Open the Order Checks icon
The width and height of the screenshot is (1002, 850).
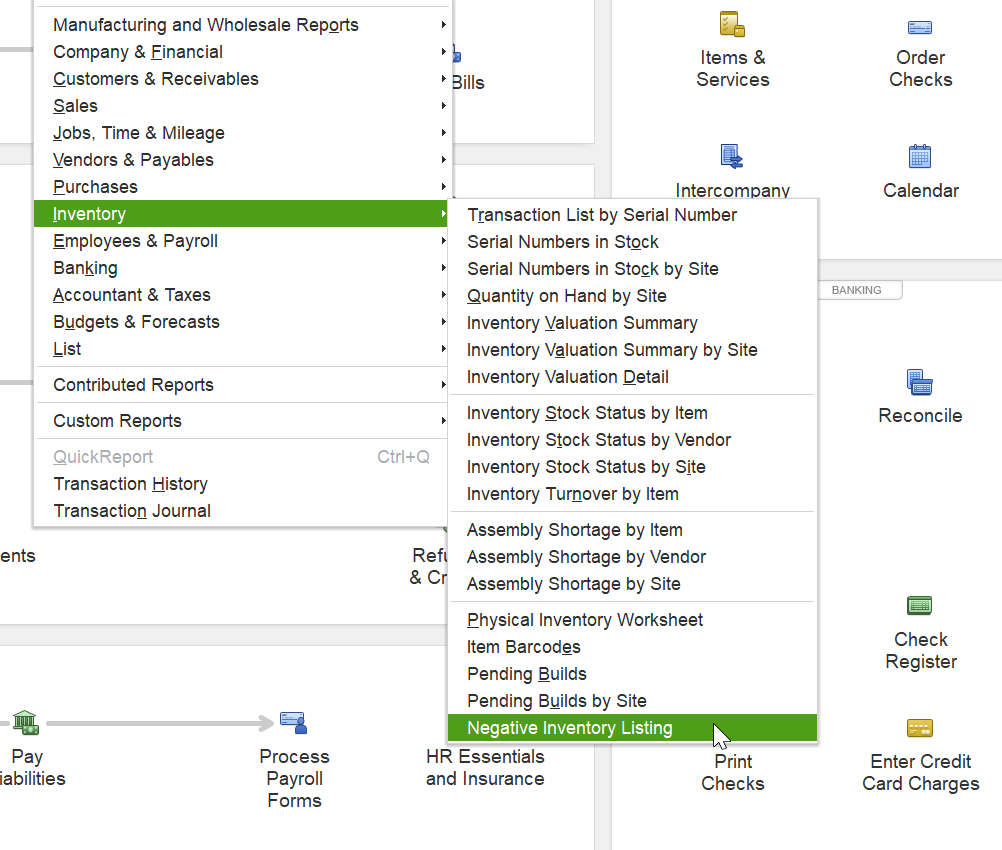pyautogui.click(x=920, y=27)
